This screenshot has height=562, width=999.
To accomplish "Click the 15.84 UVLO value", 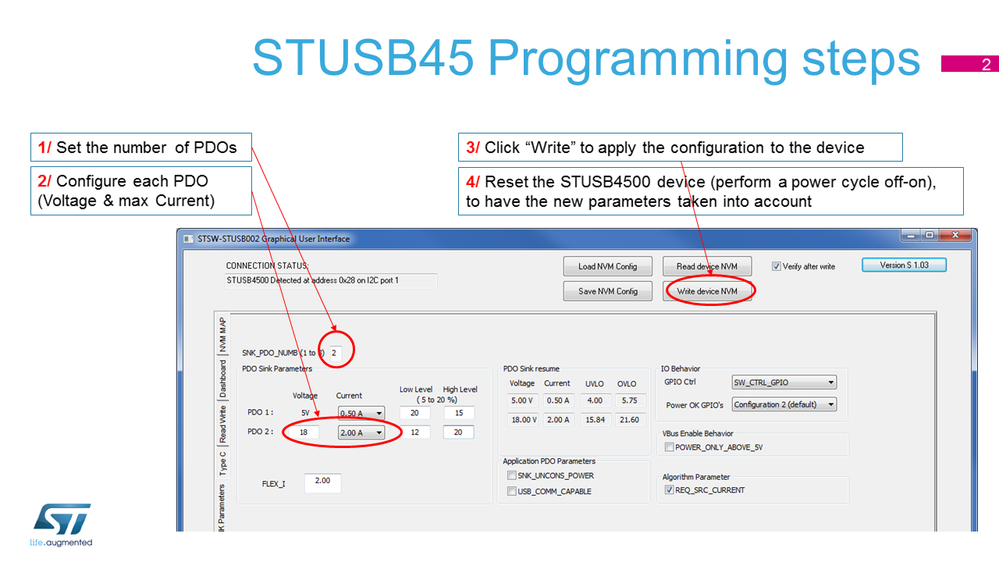I will tap(595, 419).
